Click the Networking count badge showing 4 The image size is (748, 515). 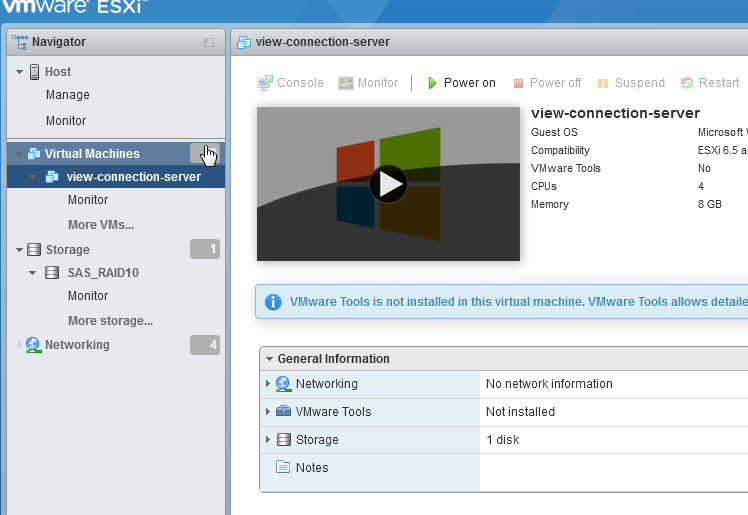click(x=205, y=345)
